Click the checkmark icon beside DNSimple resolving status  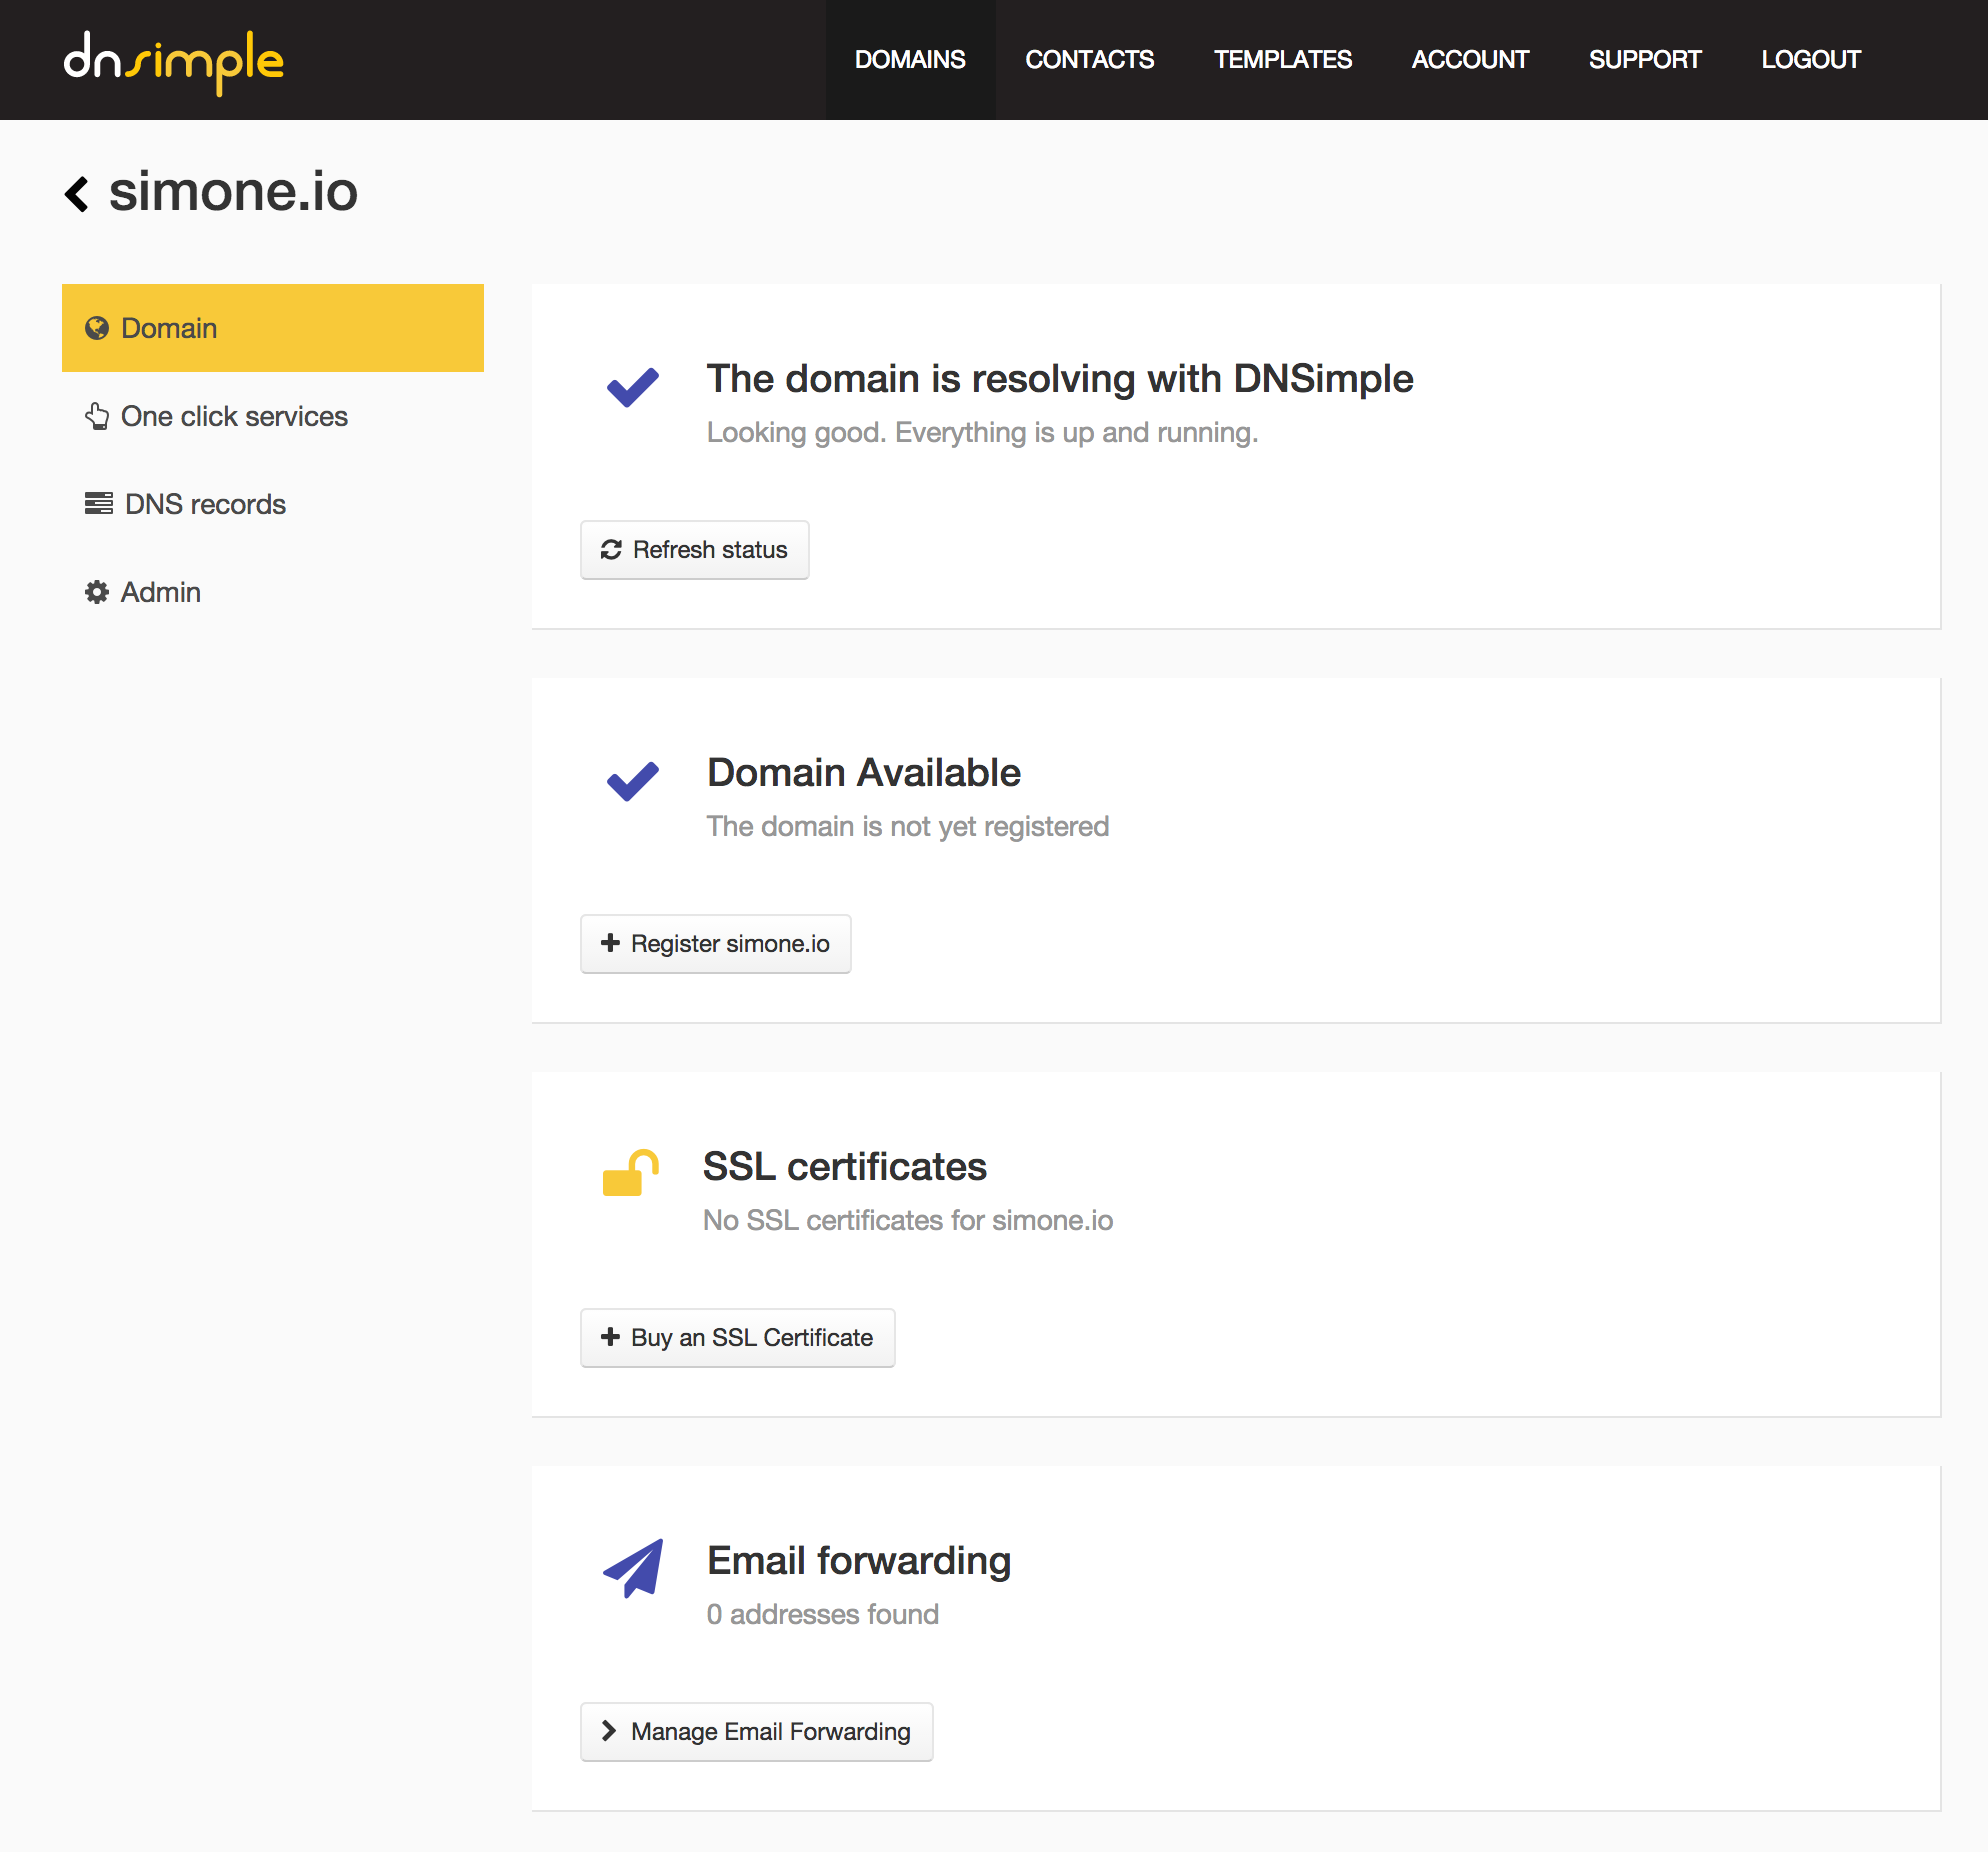tap(633, 388)
